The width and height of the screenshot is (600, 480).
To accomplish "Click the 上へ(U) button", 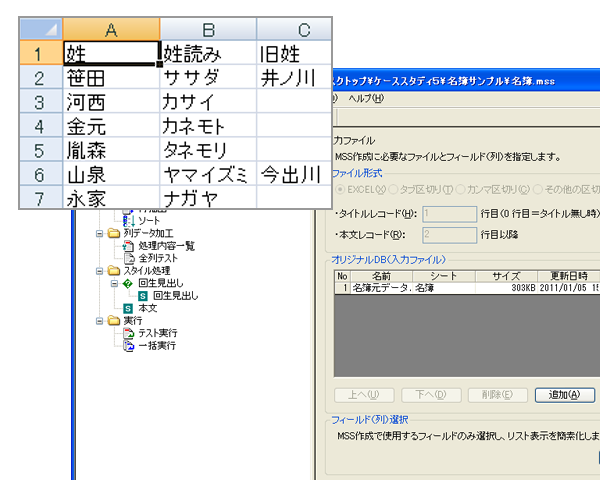I will (364, 395).
